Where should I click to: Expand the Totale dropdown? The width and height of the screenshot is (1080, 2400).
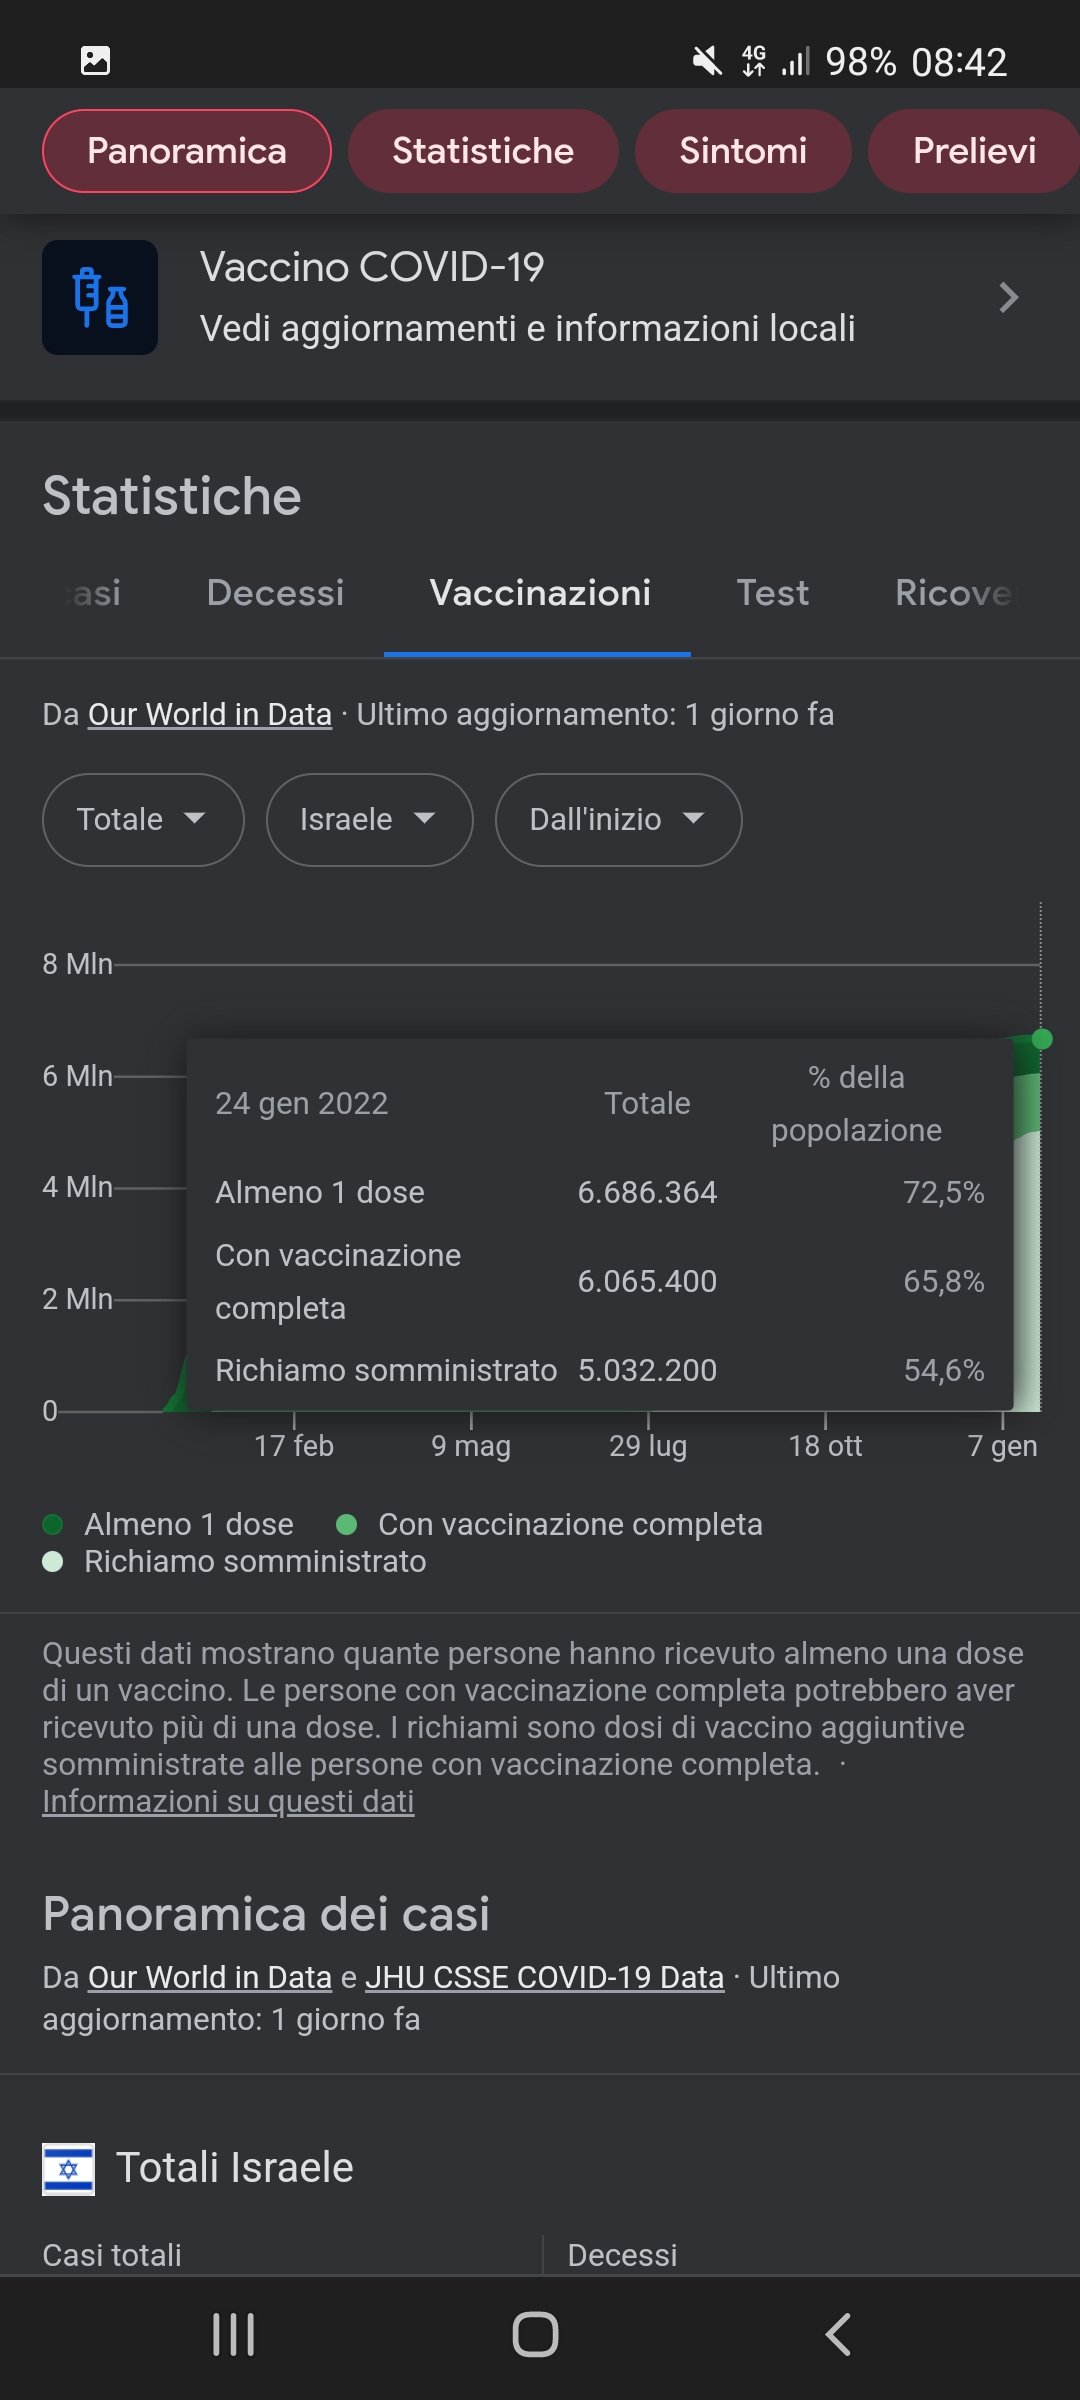[x=143, y=819]
